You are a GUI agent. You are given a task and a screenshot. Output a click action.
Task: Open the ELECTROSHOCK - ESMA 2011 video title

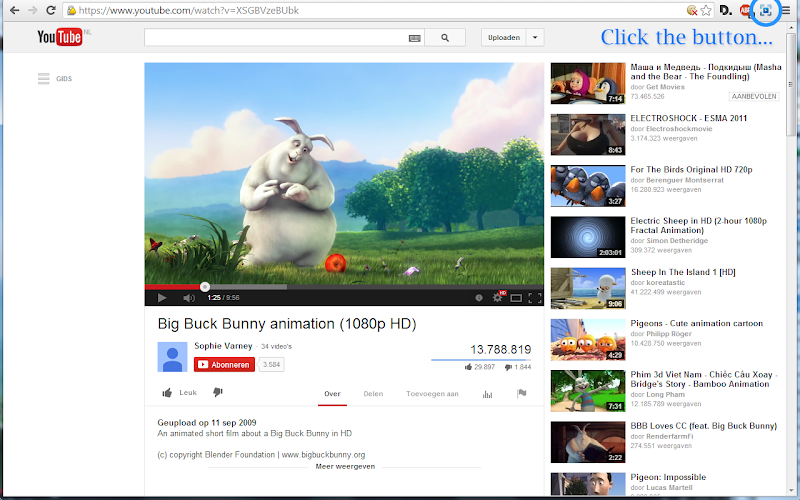coord(688,118)
